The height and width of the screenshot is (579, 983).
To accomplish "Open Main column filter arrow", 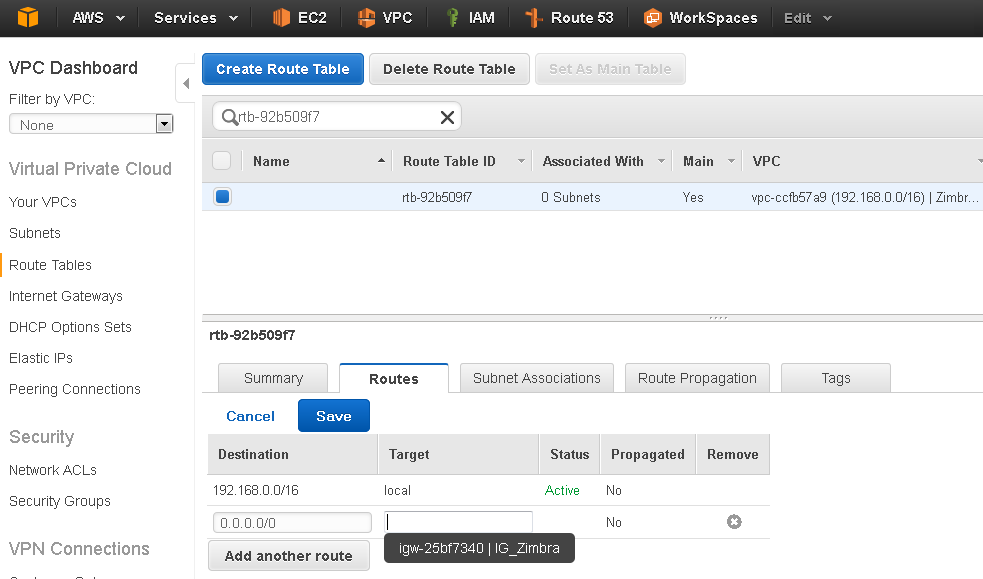I will pos(731,161).
